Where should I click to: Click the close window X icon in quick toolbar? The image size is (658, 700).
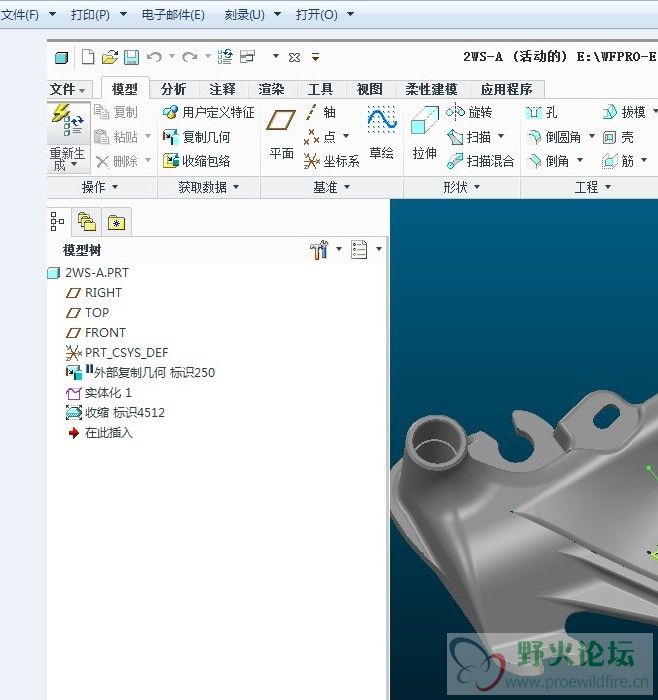294,58
